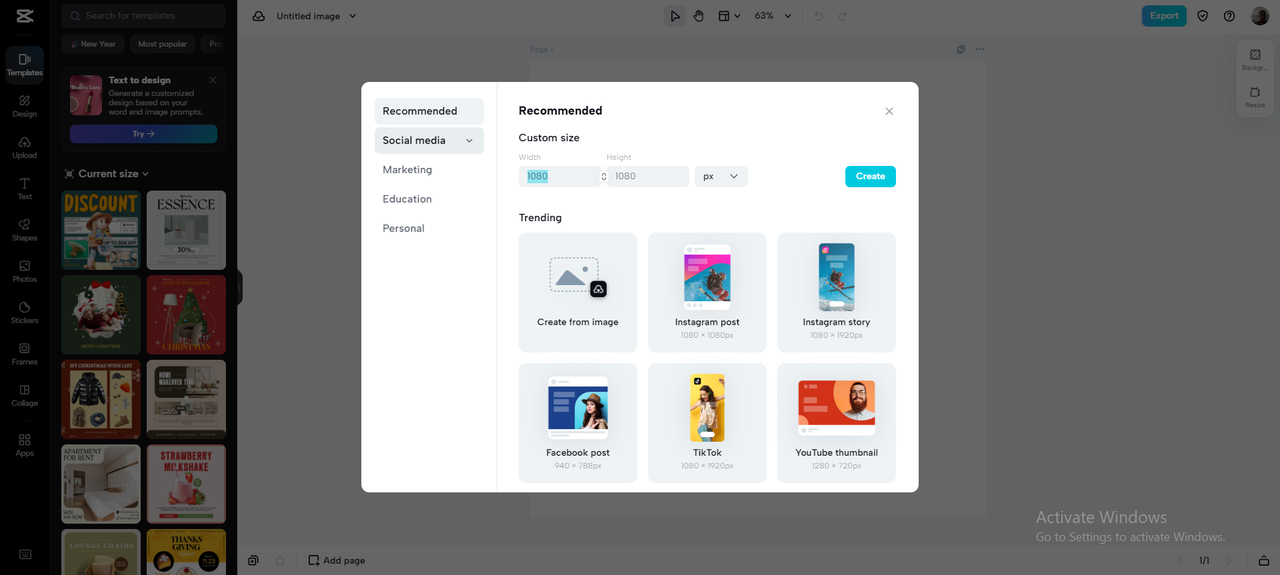Viewport: 1280px width, 575px height.
Task: Open the Untitled image name dropdown
Action: 317,16
